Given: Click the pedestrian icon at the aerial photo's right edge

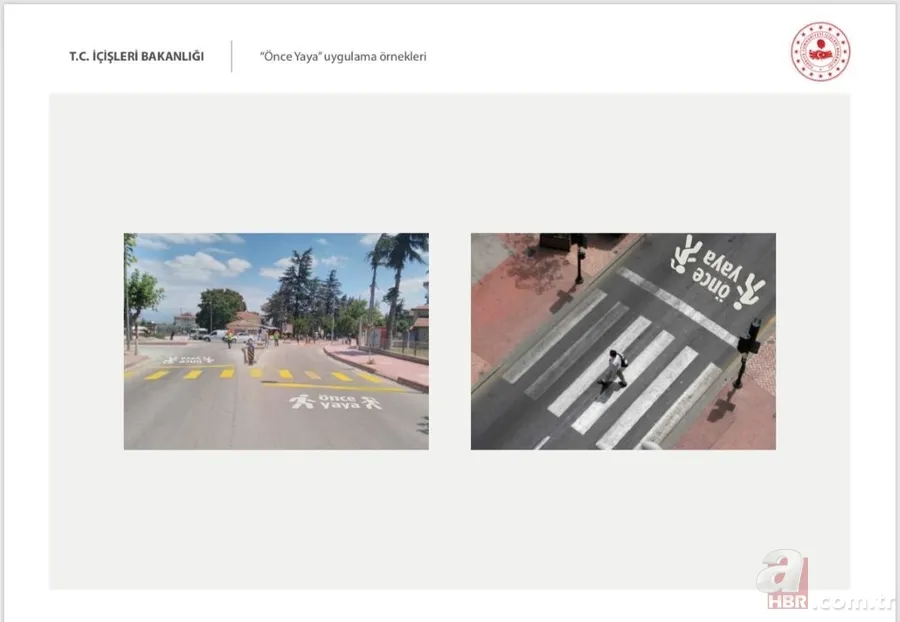Looking at the screenshot, I should [749, 290].
